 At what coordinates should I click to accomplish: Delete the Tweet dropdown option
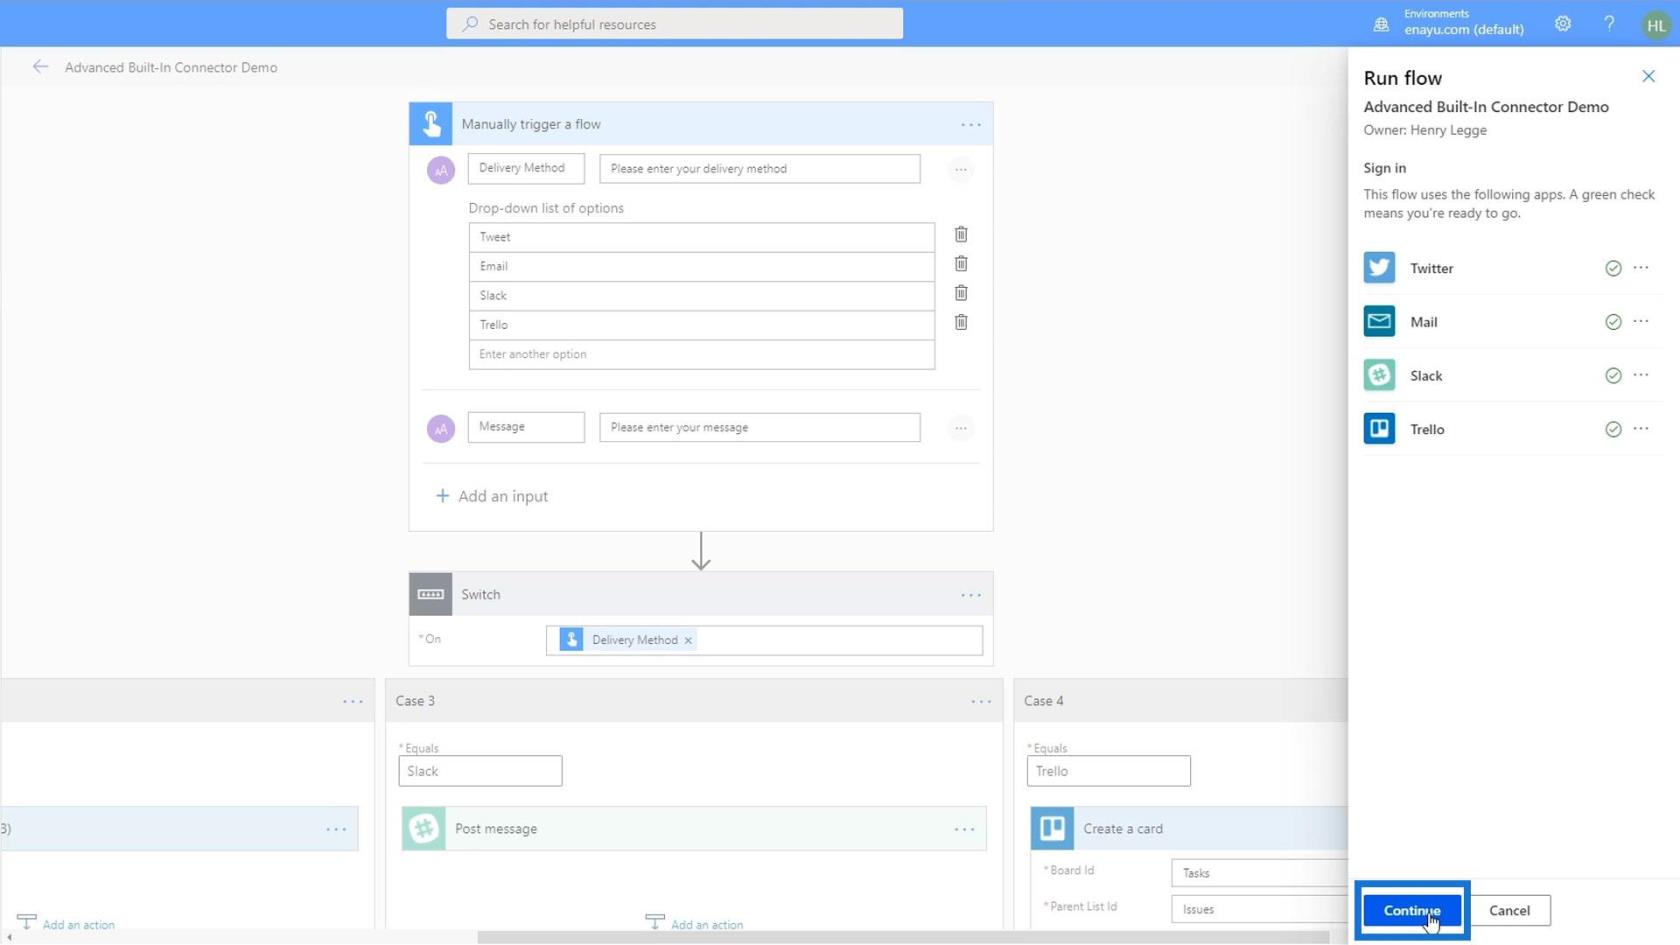click(x=961, y=234)
